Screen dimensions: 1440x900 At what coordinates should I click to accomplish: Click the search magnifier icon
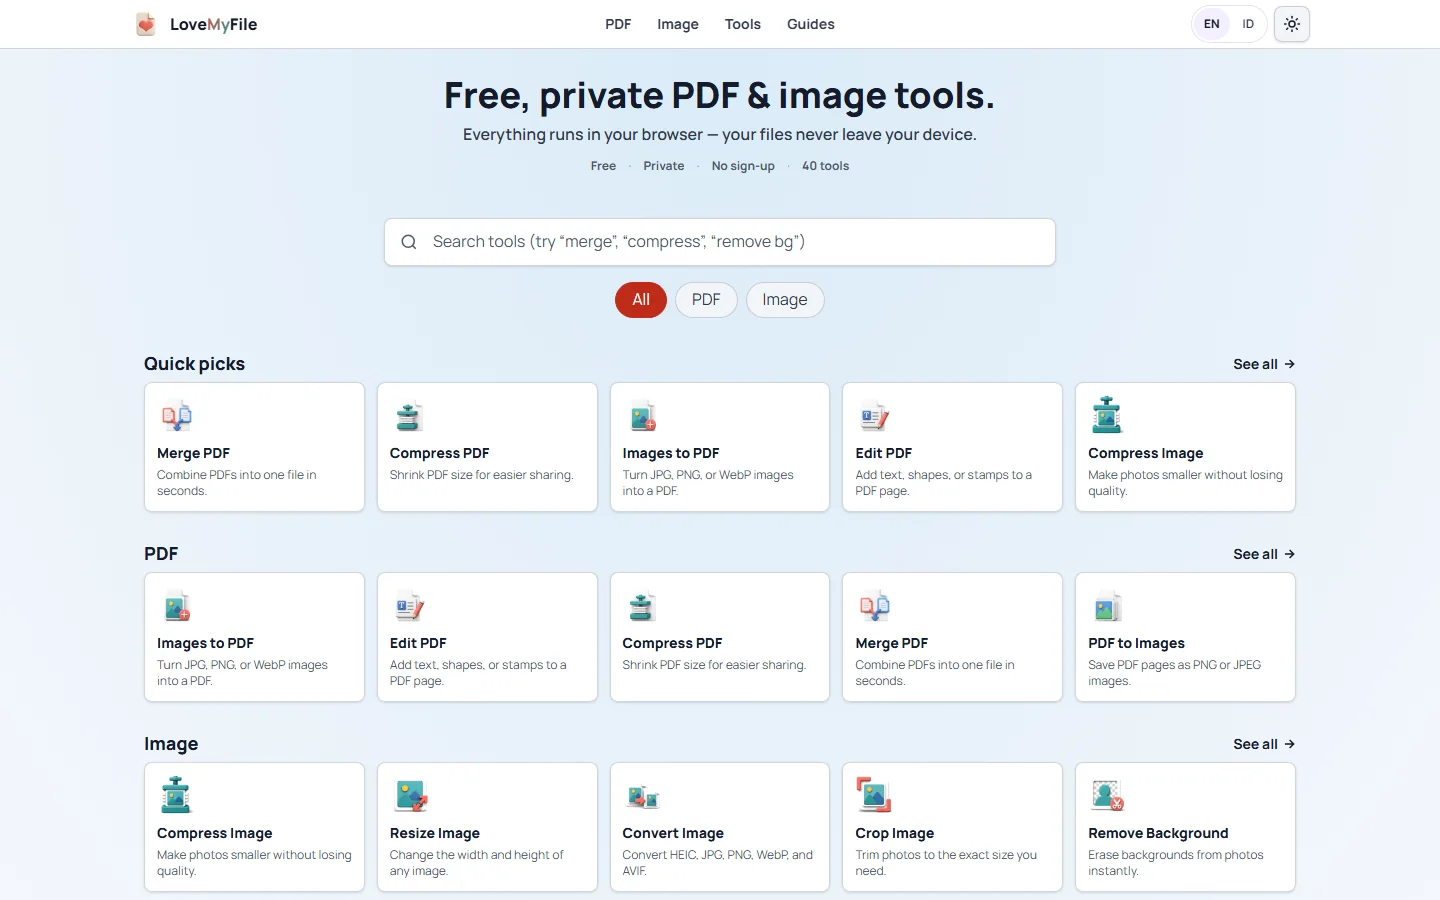click(x=409, y=242)
